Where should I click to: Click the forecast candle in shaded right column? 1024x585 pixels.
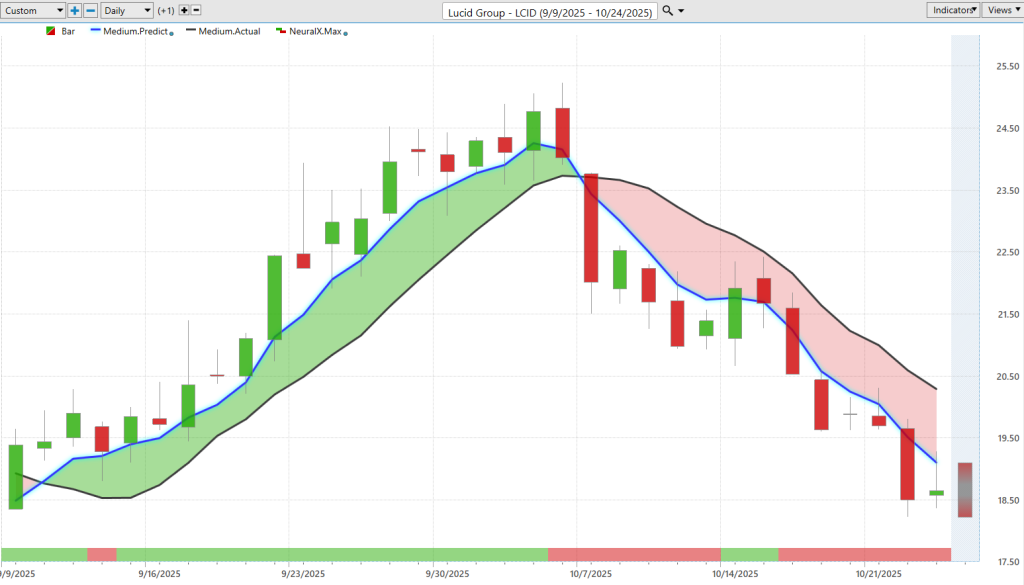(x=964, y=489)
